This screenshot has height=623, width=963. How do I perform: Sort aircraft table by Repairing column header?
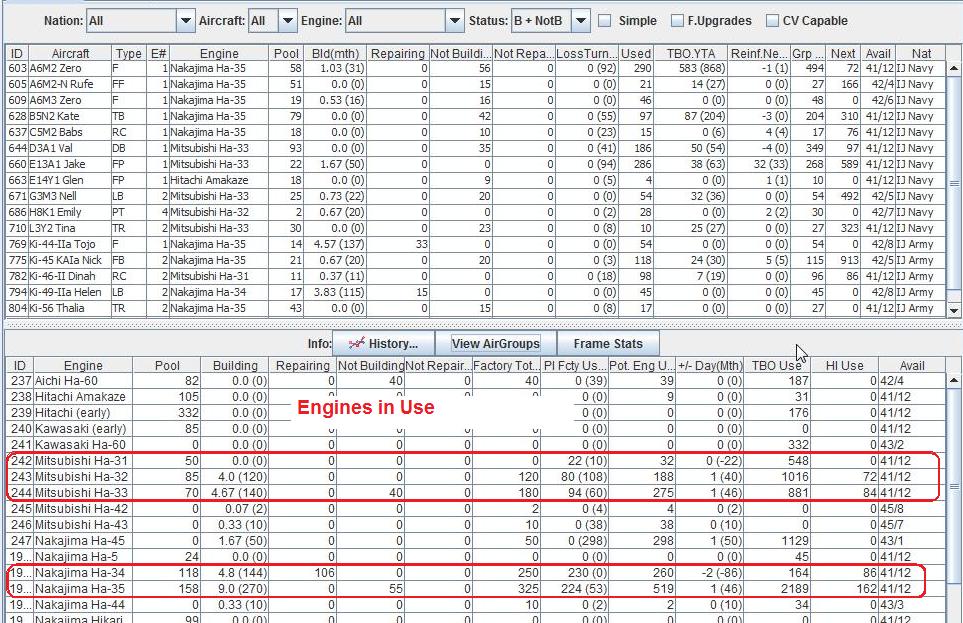pos(398,53)
